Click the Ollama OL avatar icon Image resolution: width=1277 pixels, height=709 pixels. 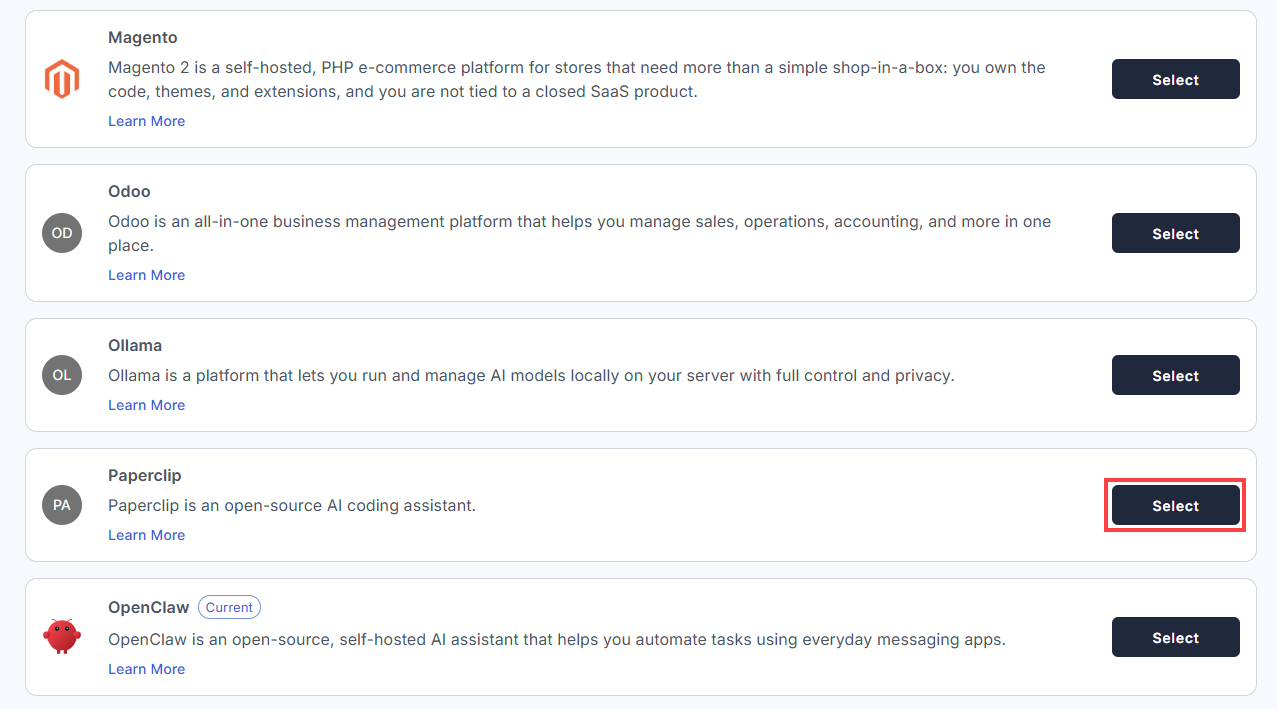61,375
